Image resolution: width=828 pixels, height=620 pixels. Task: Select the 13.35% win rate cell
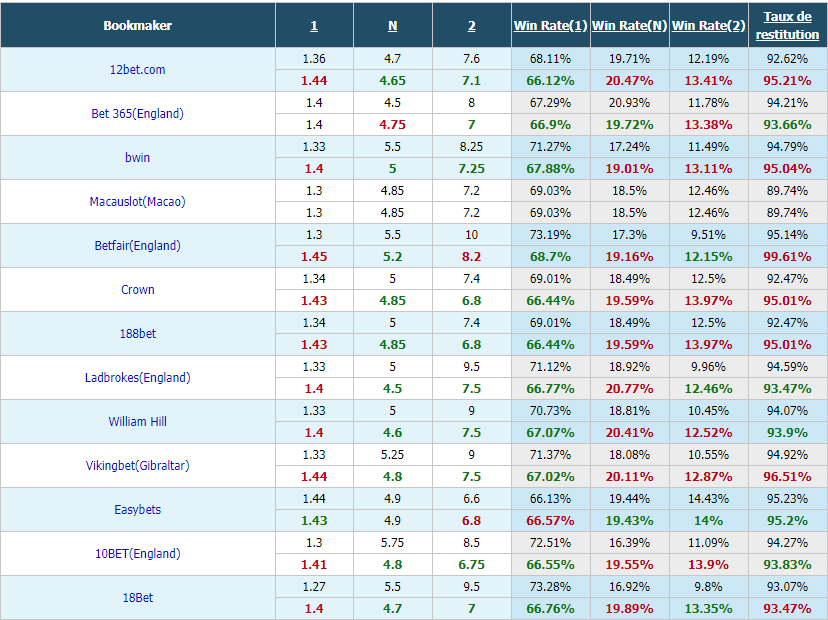[709, 608]
